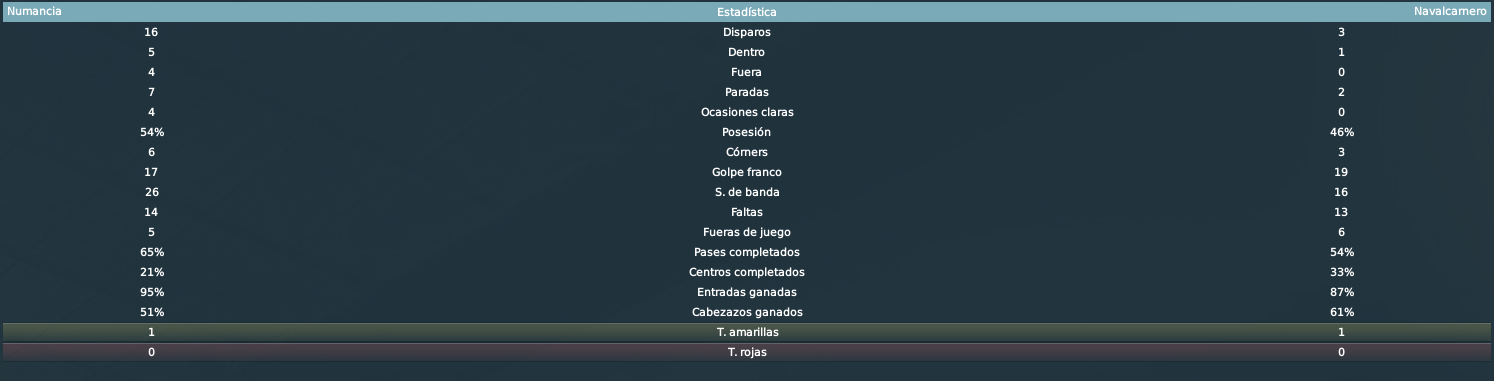The image size is (1494, 381).
Task: Click the Golpe franco label
Action: tap(747, 172)
